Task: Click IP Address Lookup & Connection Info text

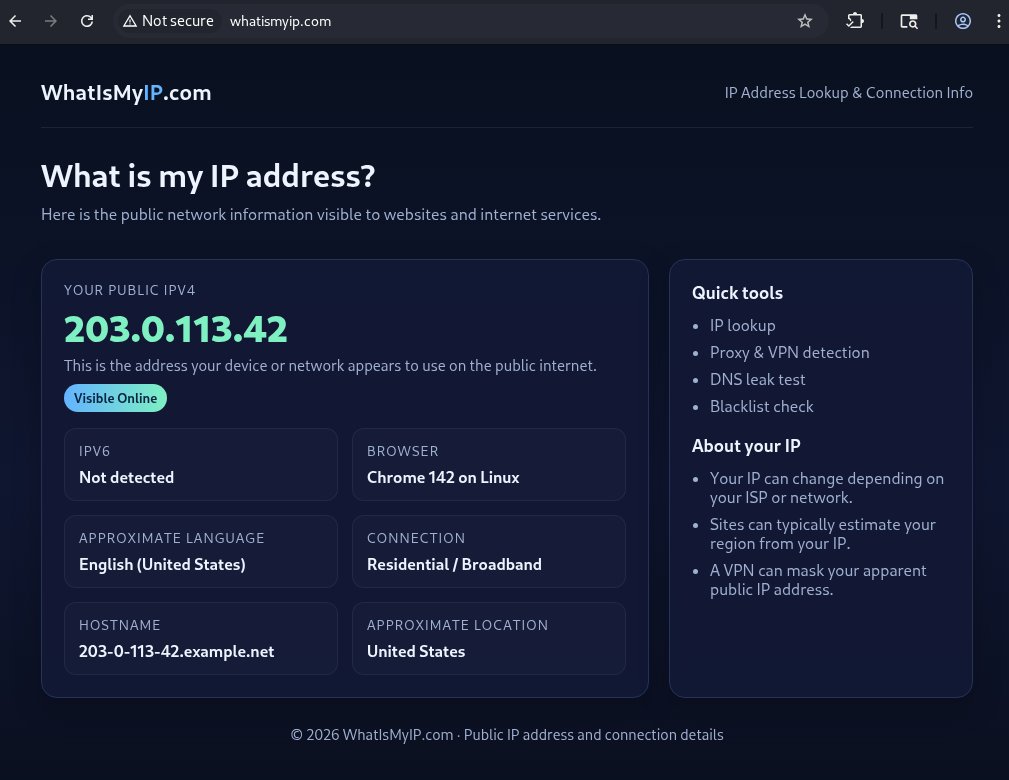Action: click(848, 93)
